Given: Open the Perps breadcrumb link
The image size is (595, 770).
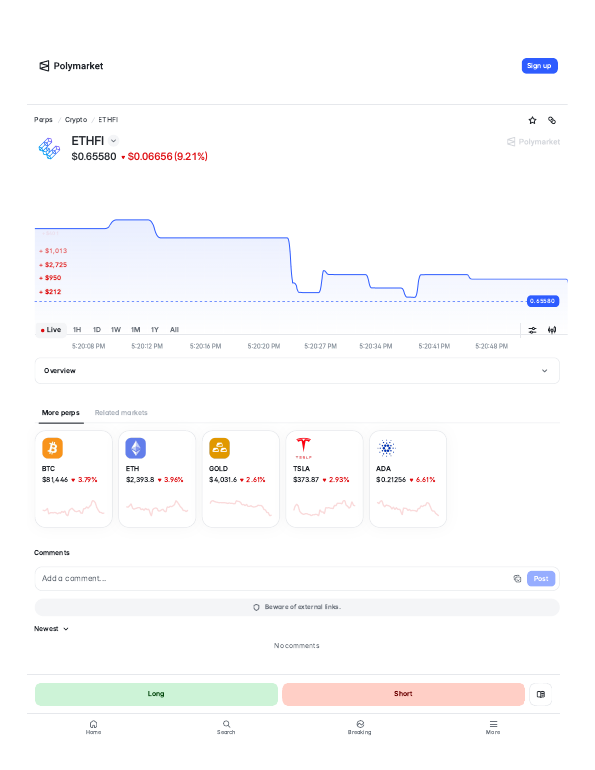Looking at the screenshot, I should 43,120.
